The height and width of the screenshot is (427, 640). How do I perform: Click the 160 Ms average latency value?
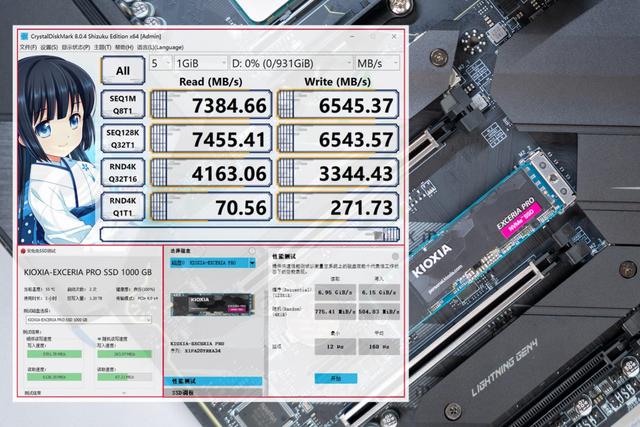click(379, 347)
